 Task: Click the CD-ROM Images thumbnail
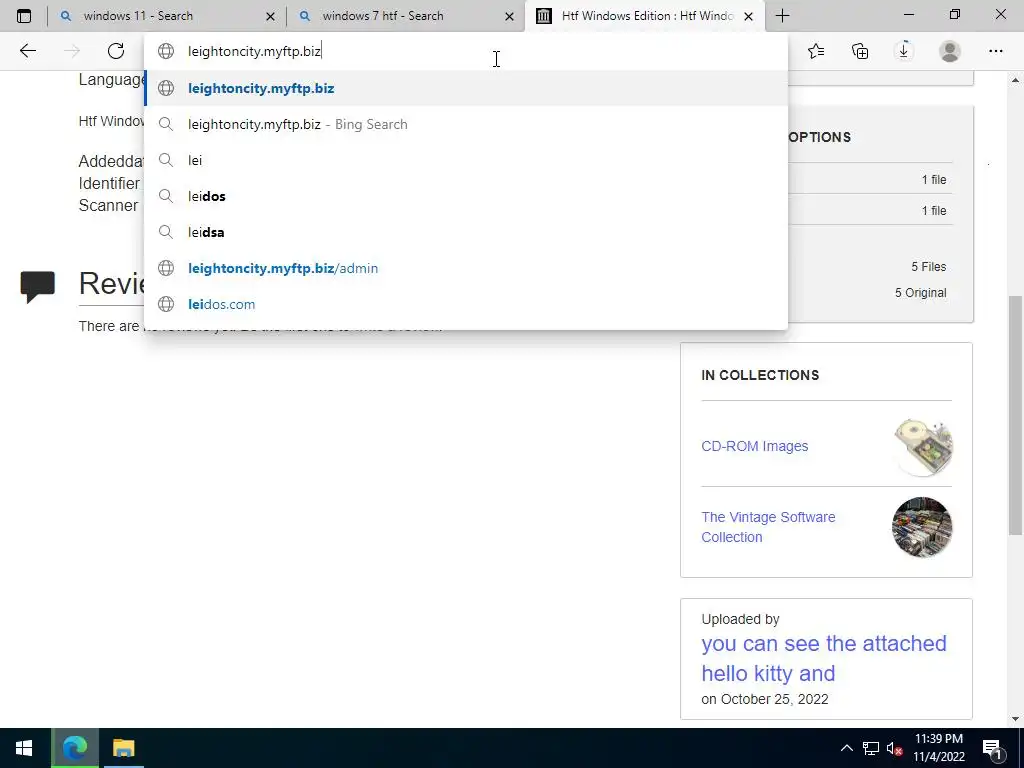(922, 447)
